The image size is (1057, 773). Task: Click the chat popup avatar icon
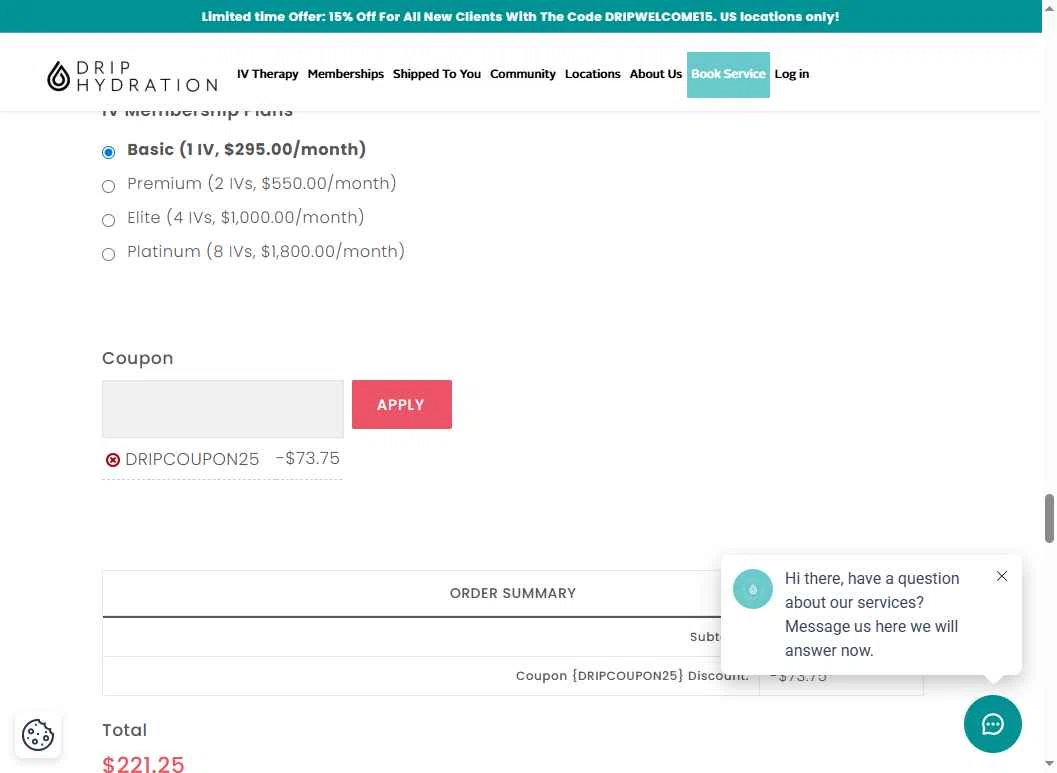click(x=752, y=589)
